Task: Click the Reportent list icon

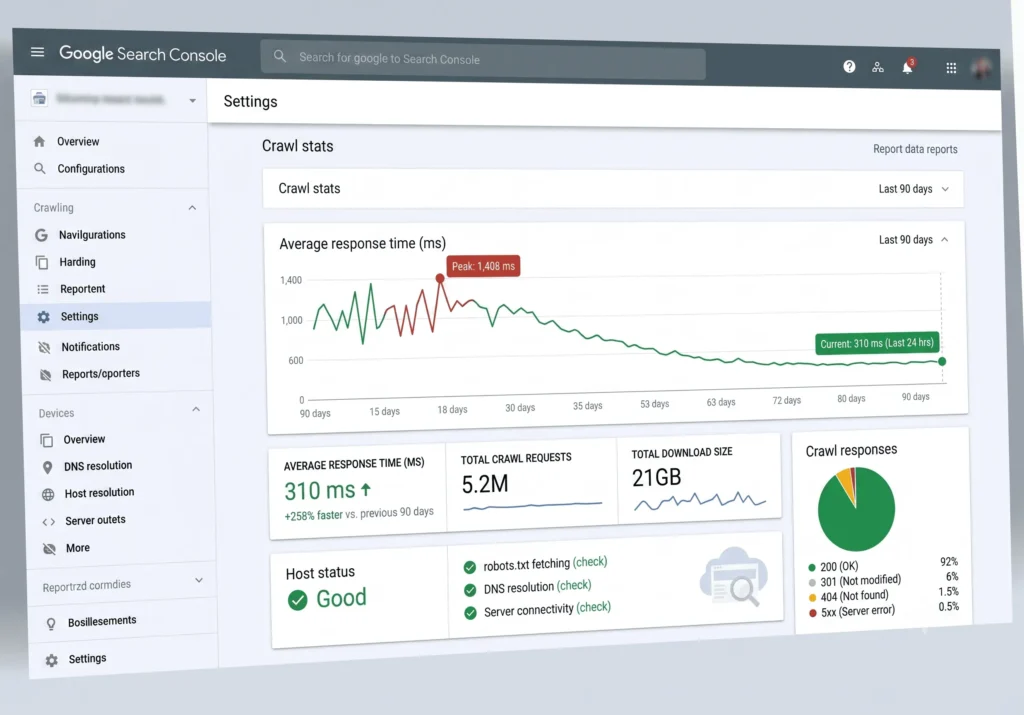Action: [x=42, y=289]
